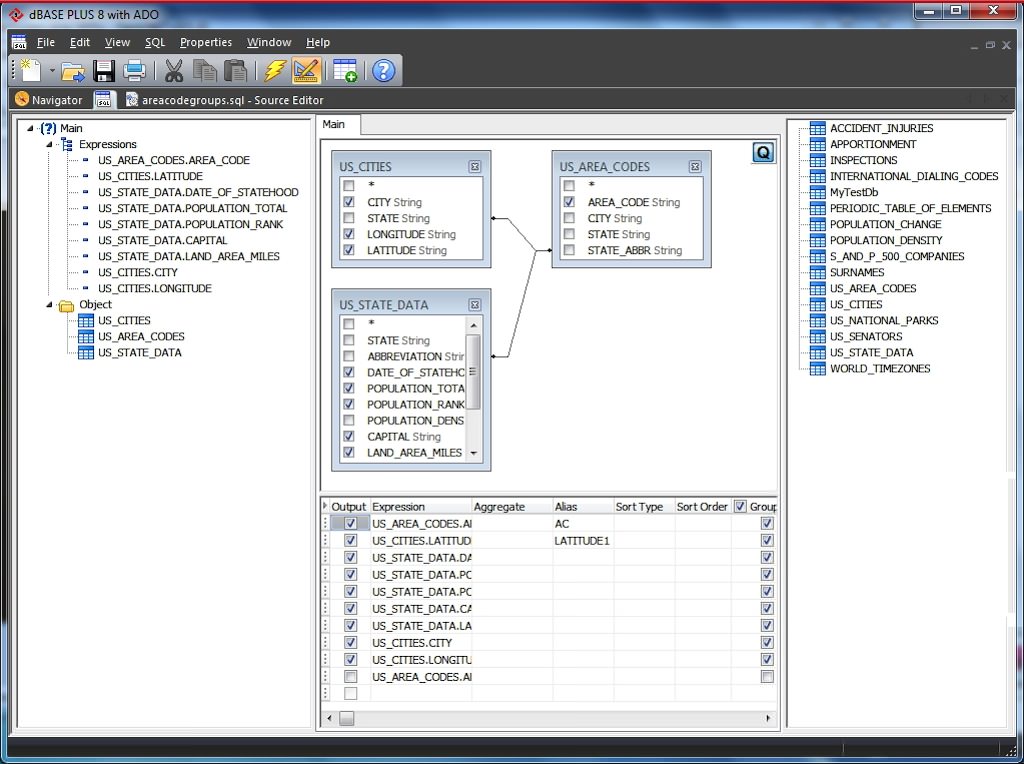This screenshot has height=764, width=1024.
Task: Check STATE field in US_CITIES box
Action: click(x=349, y=218)
